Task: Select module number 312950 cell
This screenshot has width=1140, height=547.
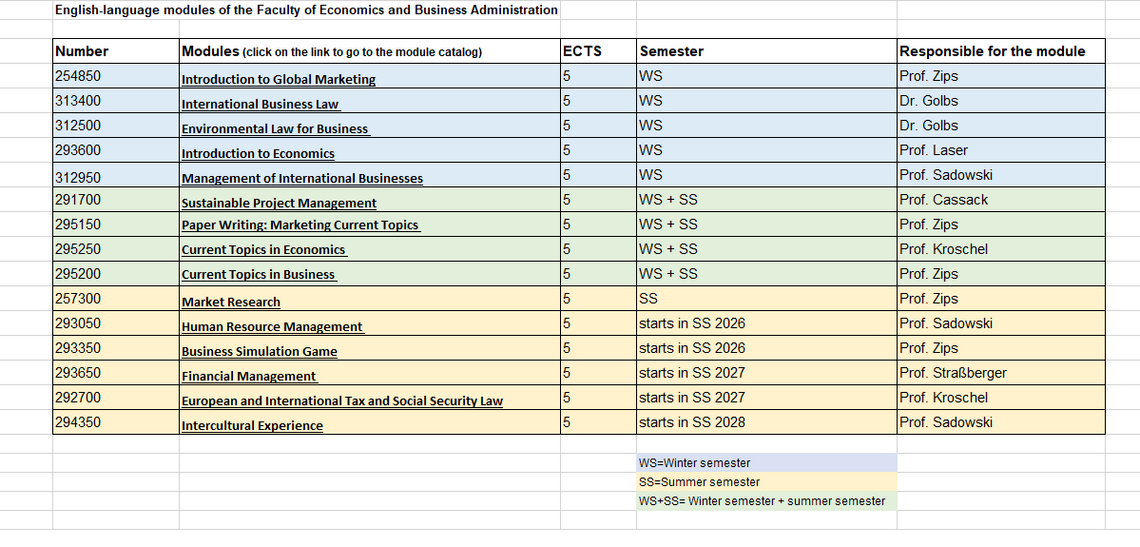Action: (x=116, y=175)
